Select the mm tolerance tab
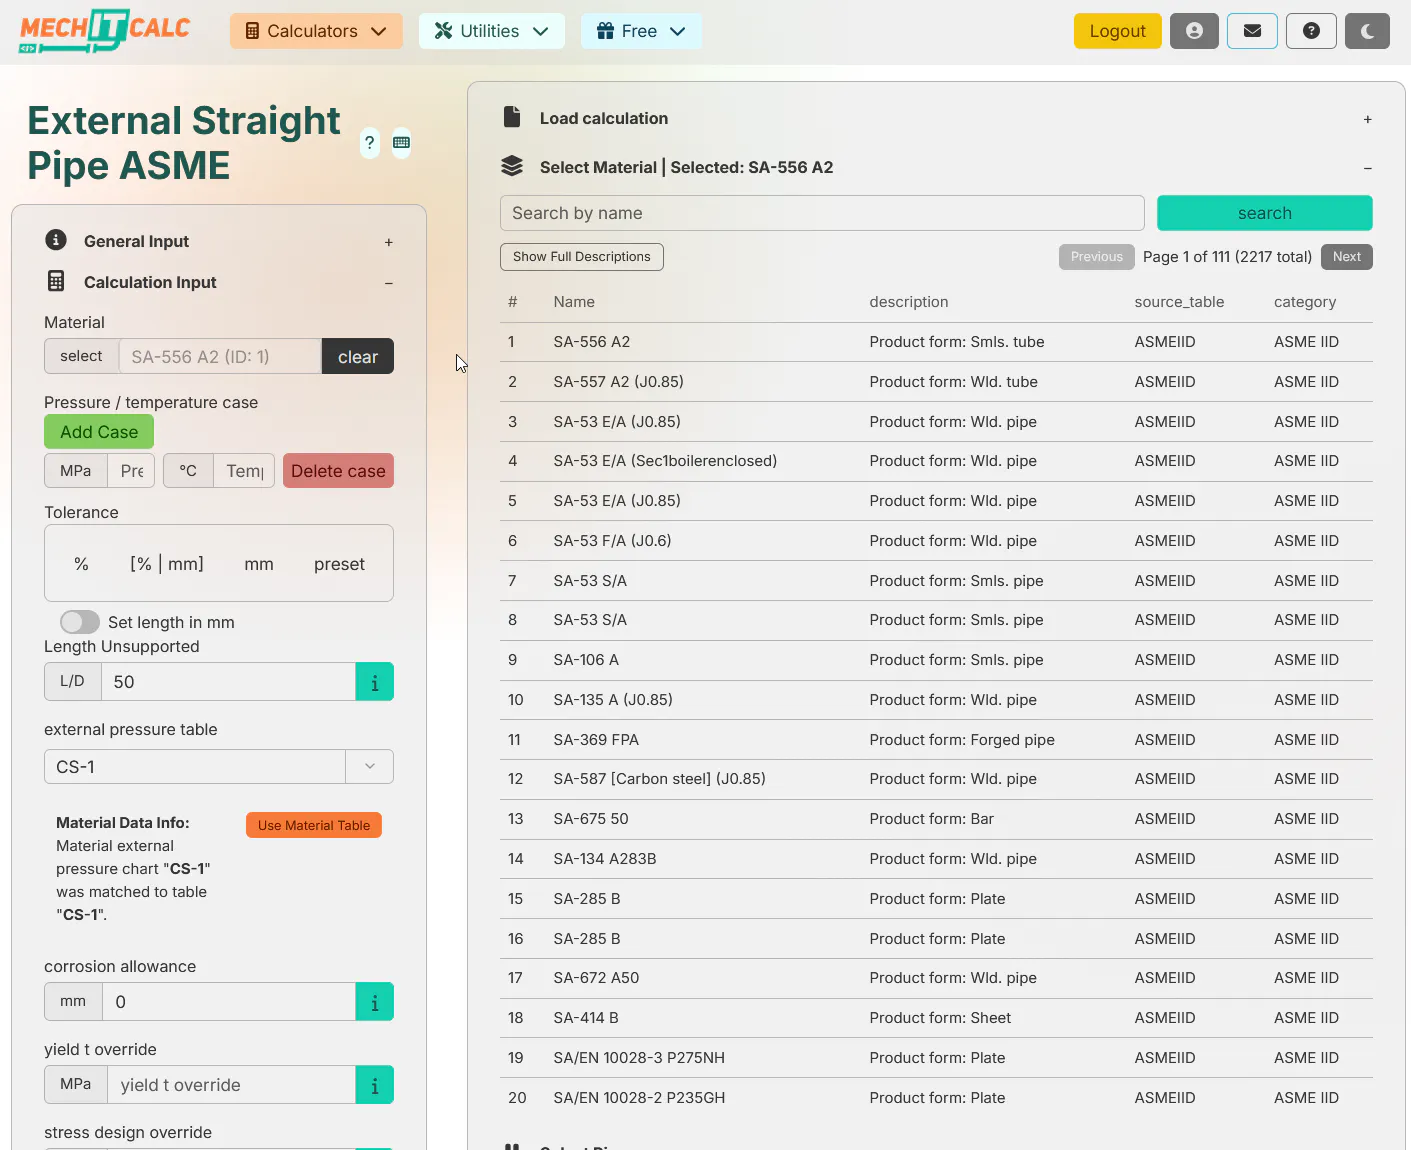 (259, 564)
